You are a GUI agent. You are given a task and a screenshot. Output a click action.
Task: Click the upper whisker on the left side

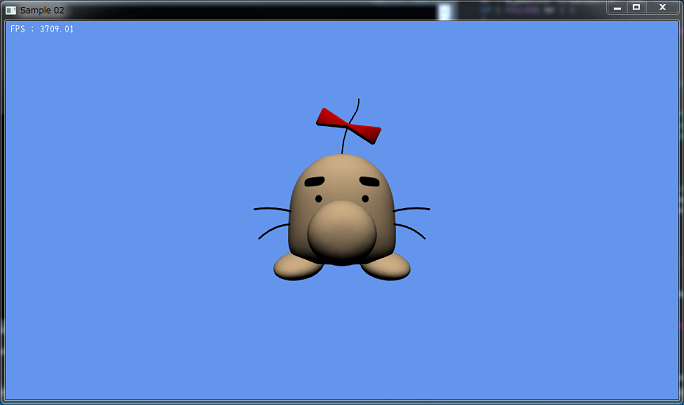click(x=271, y=209)
